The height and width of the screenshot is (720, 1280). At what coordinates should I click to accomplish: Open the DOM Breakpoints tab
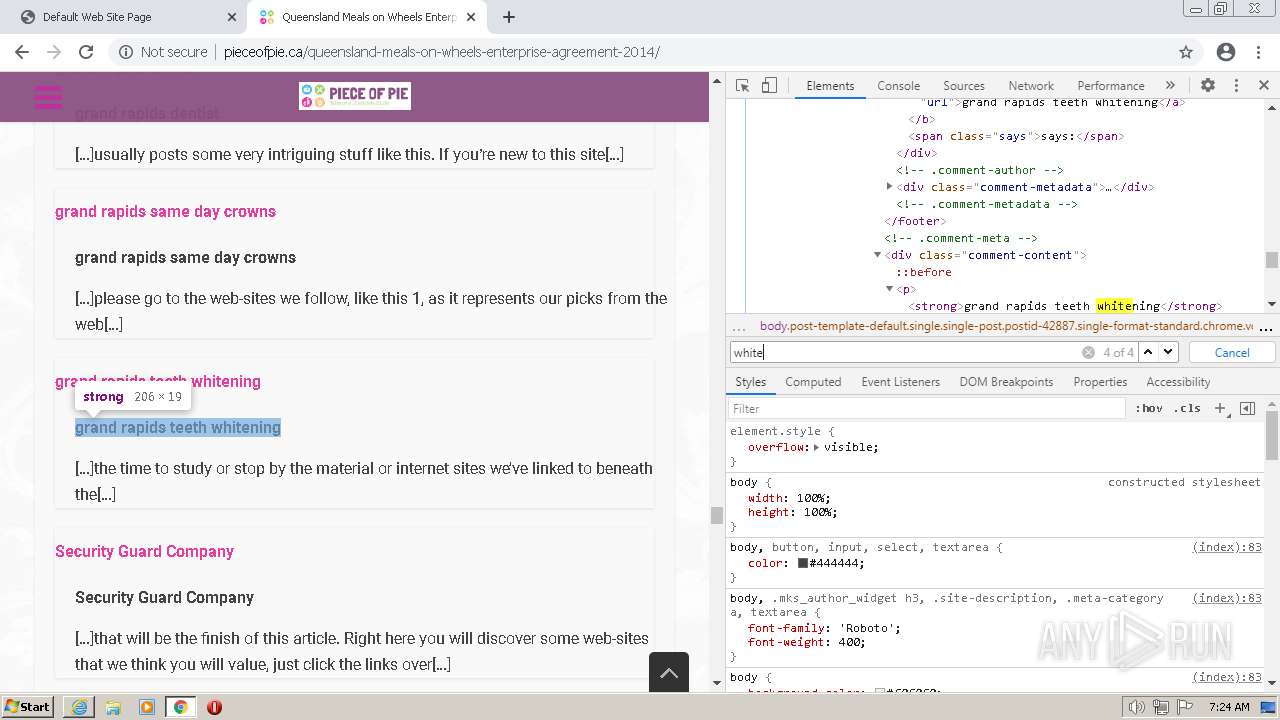pos(1006,382)
